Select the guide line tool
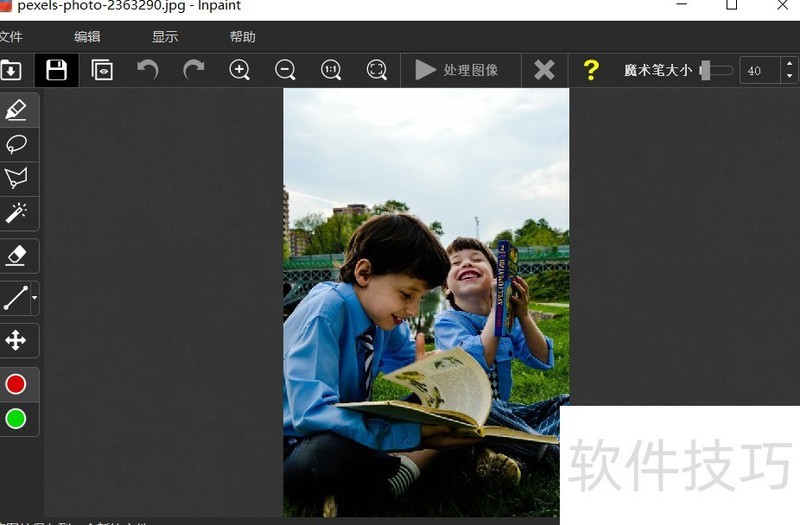 [15, 298]
